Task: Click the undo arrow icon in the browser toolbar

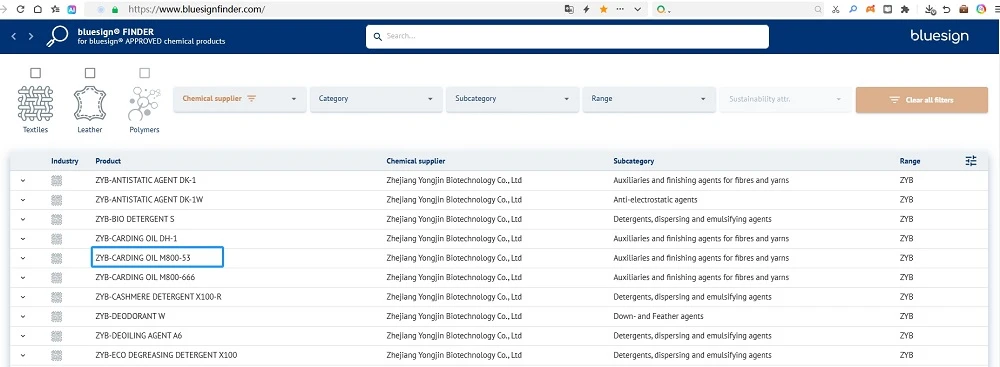Action: pos(947,10)
